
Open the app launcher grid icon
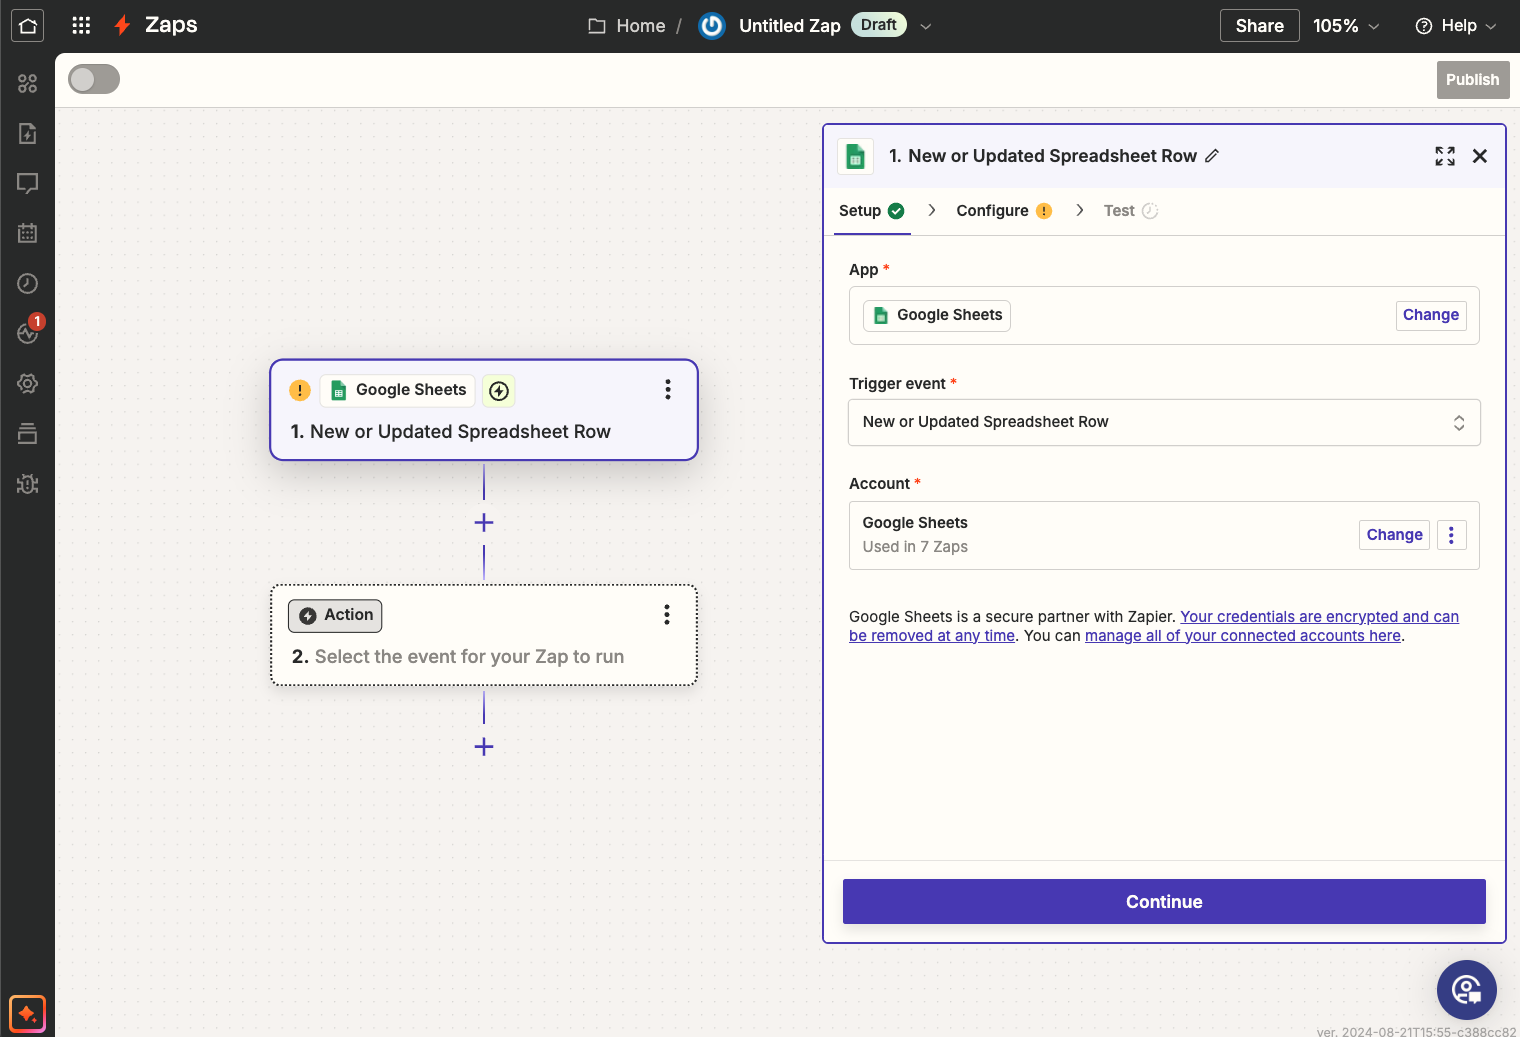(x=81, y=25)
